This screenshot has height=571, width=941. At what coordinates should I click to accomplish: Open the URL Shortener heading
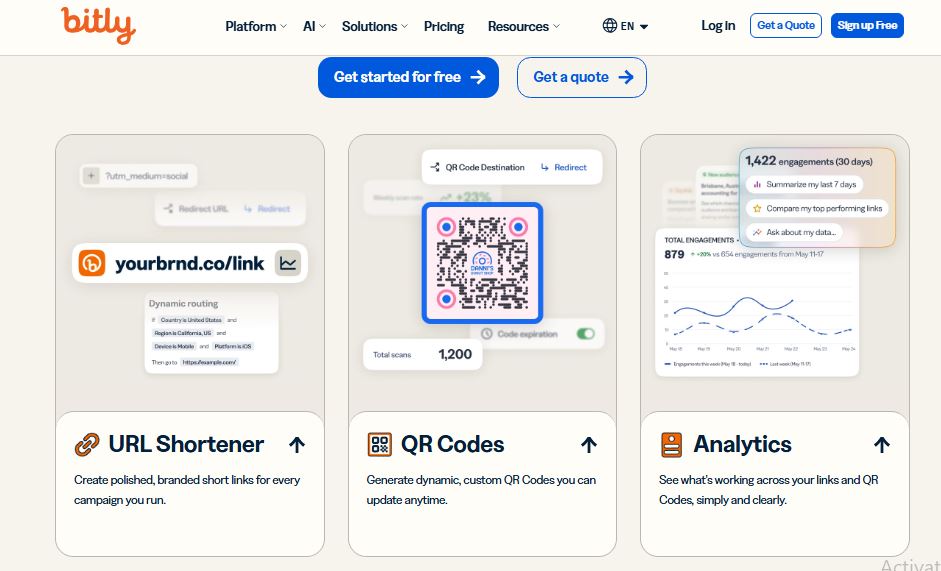point(186,444)
